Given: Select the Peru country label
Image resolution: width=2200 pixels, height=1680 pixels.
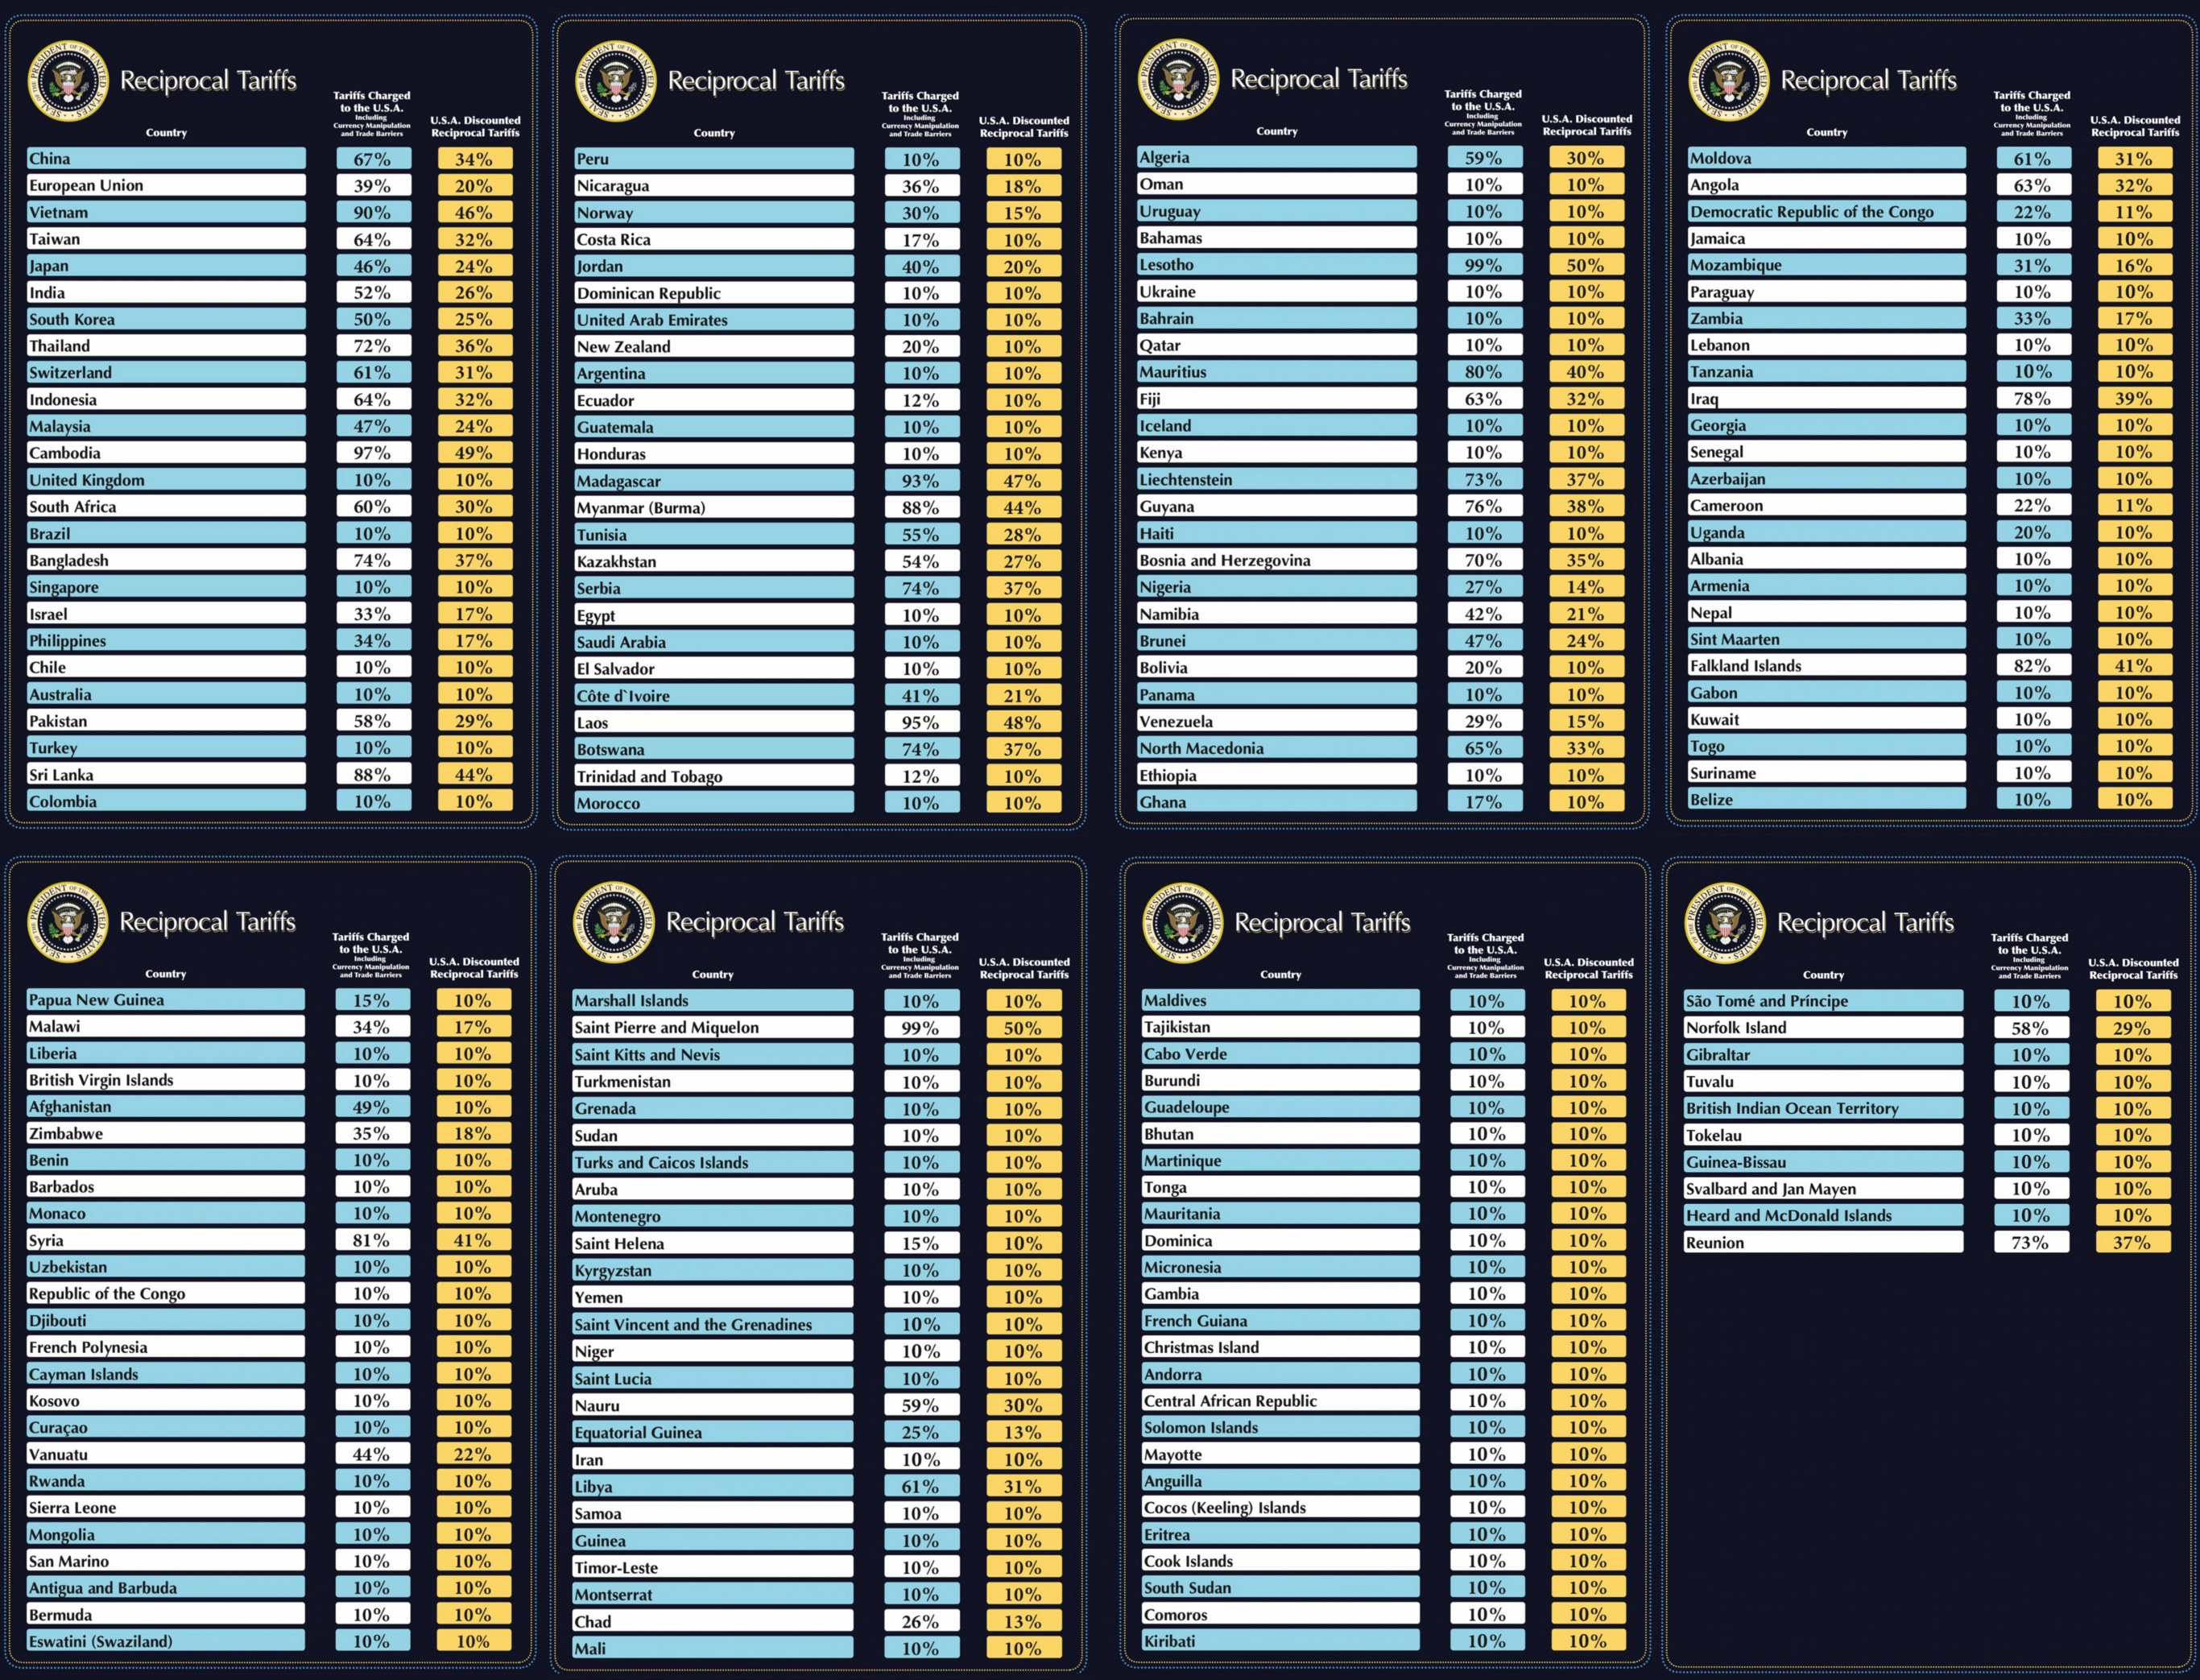Looking at the screenshot, I should [x=714, y=159].
